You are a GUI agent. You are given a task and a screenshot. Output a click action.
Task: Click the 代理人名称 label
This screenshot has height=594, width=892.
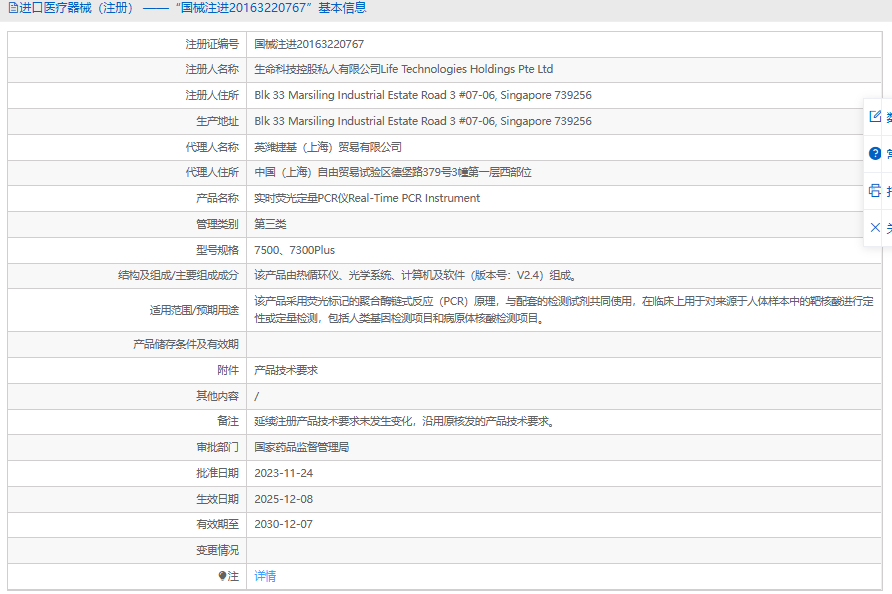point(212,147)
